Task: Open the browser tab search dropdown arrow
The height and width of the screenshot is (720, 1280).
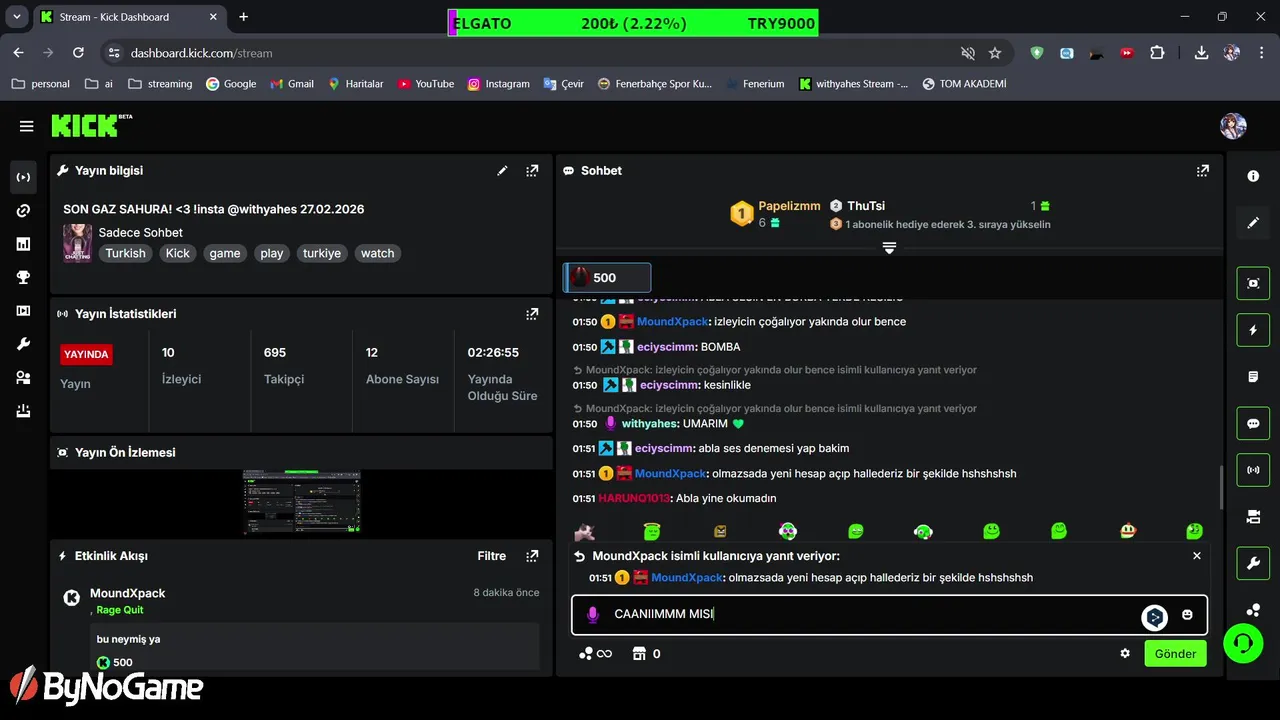Action: pos(17,17)
